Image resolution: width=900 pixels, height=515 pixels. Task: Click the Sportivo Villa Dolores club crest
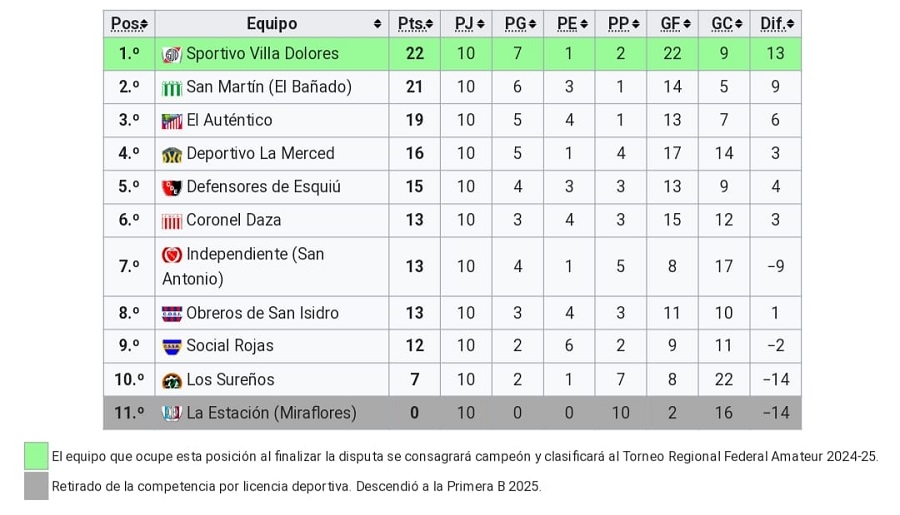click(172, 54)
